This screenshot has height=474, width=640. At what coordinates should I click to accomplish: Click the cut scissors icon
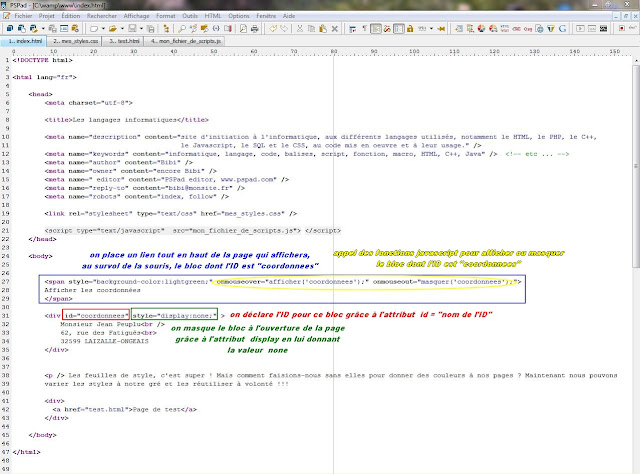(300, 29)
